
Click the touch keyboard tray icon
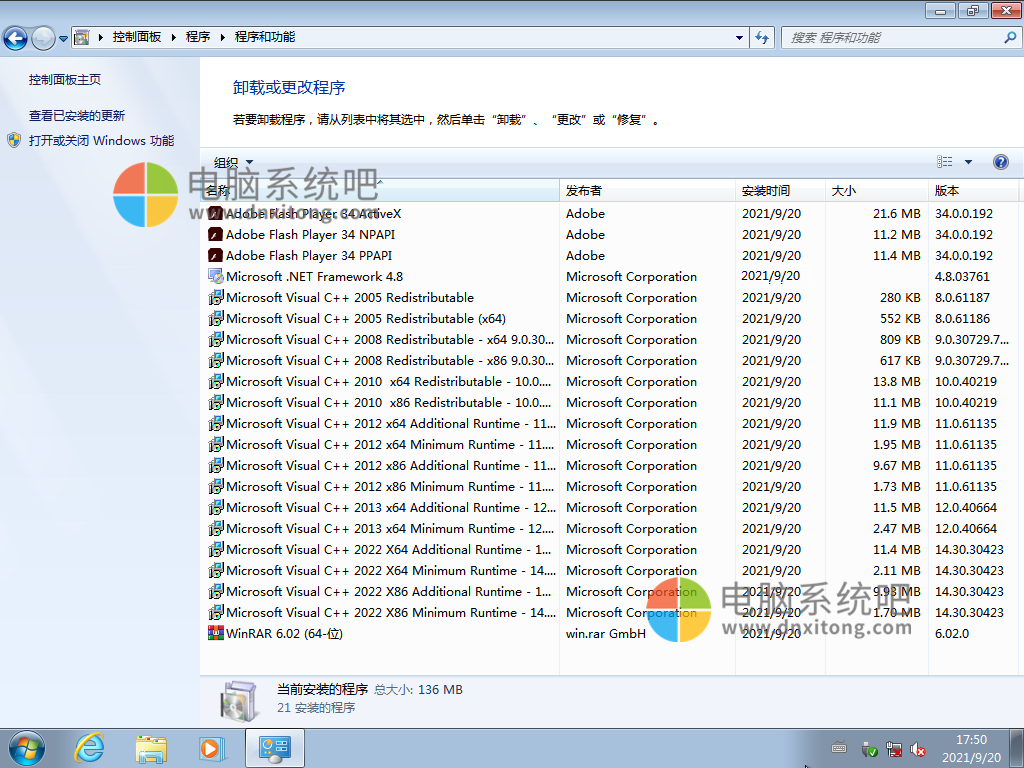(x=839, y=748)
